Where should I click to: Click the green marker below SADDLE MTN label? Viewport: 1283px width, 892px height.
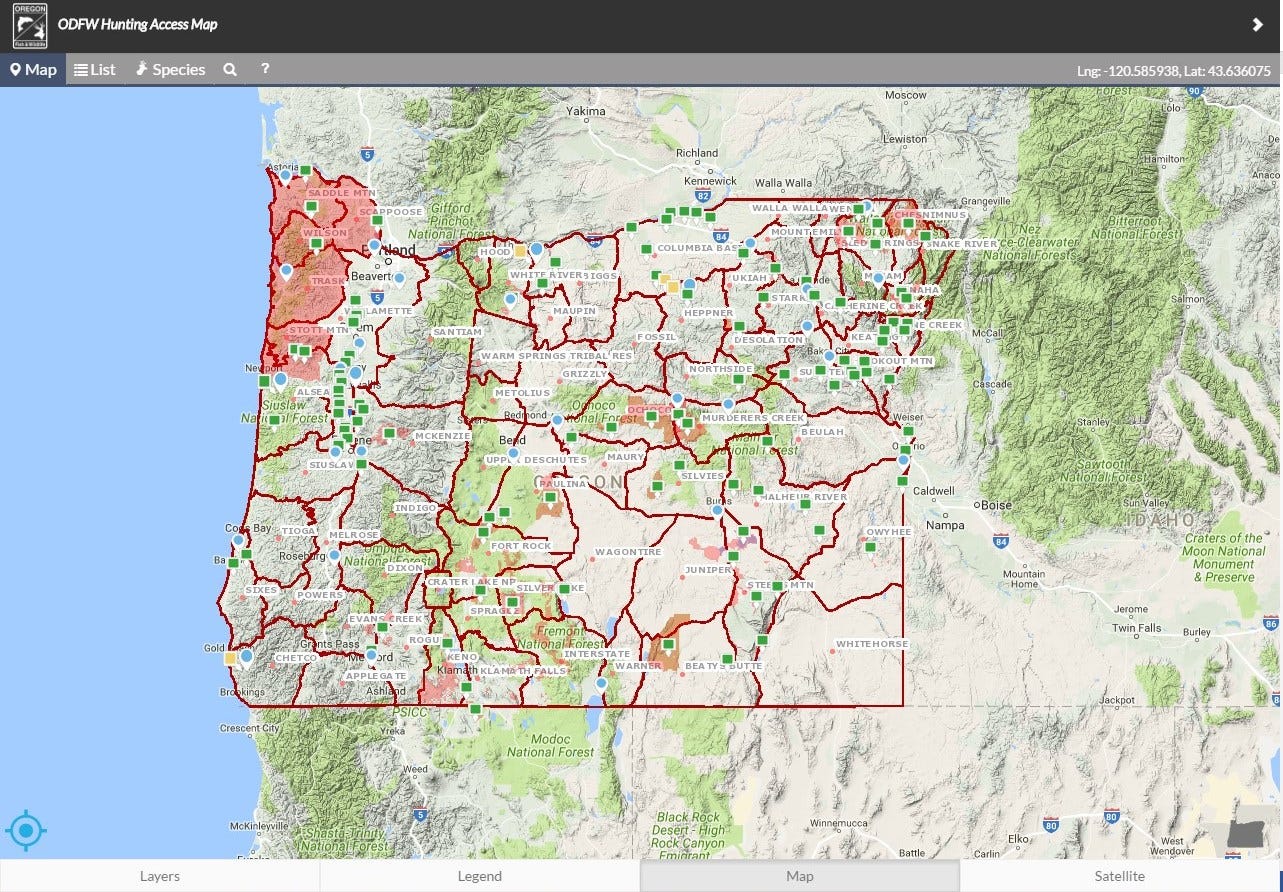[x=311, y=207]
